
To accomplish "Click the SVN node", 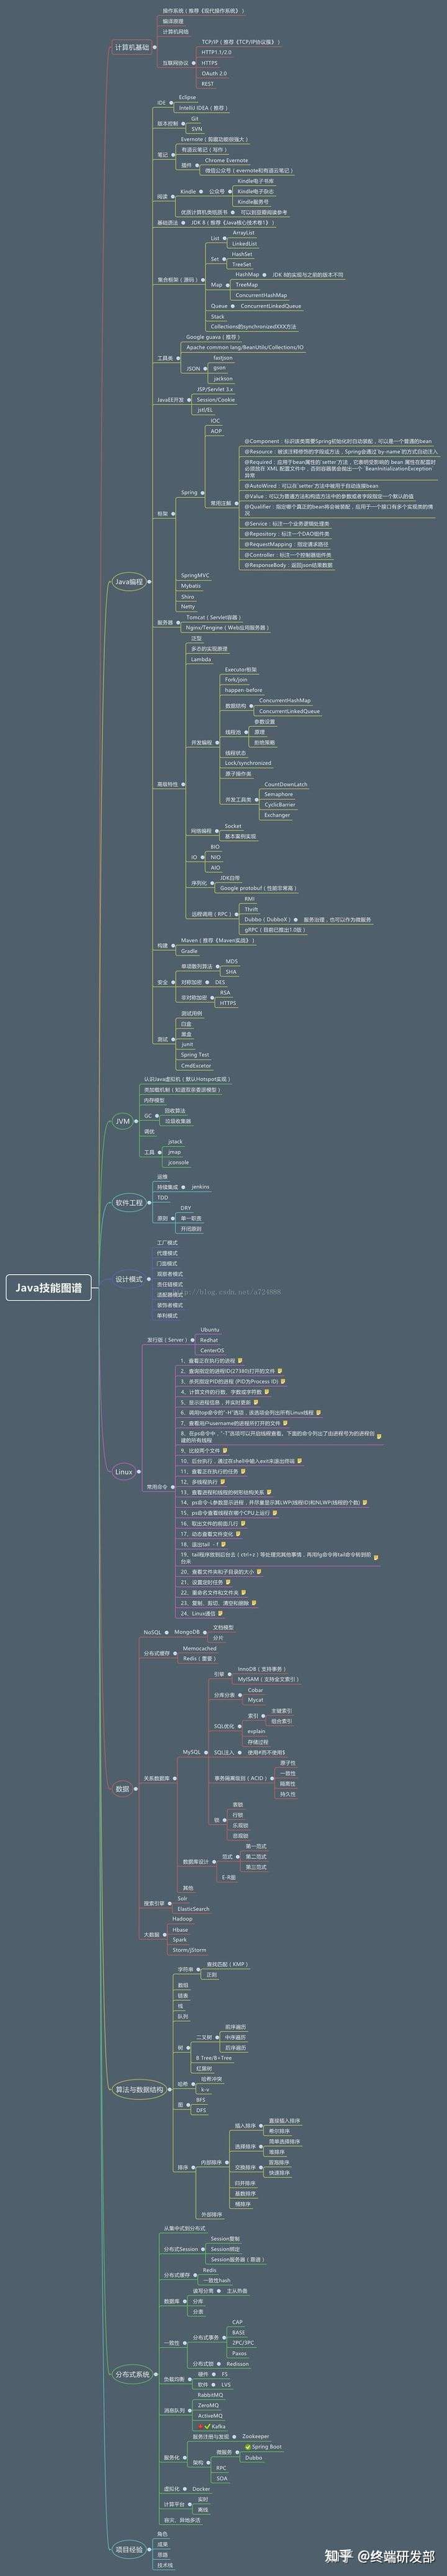I will [x=196, y=129].
